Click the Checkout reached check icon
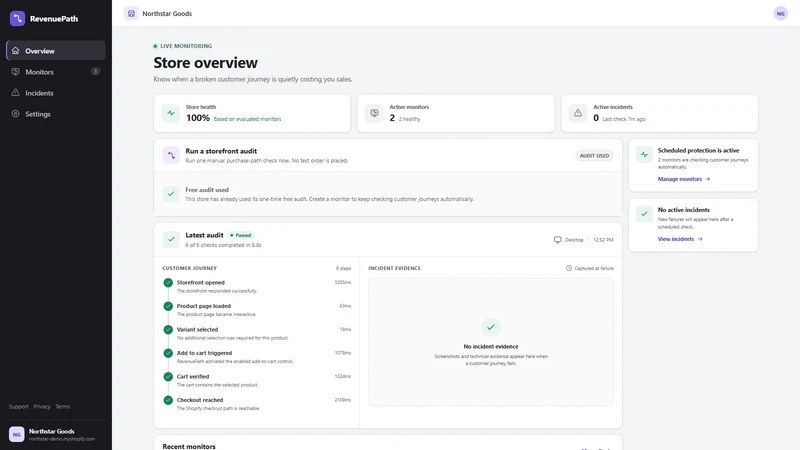This screenshot has height=450, width=800. click(x=168, y=400)
